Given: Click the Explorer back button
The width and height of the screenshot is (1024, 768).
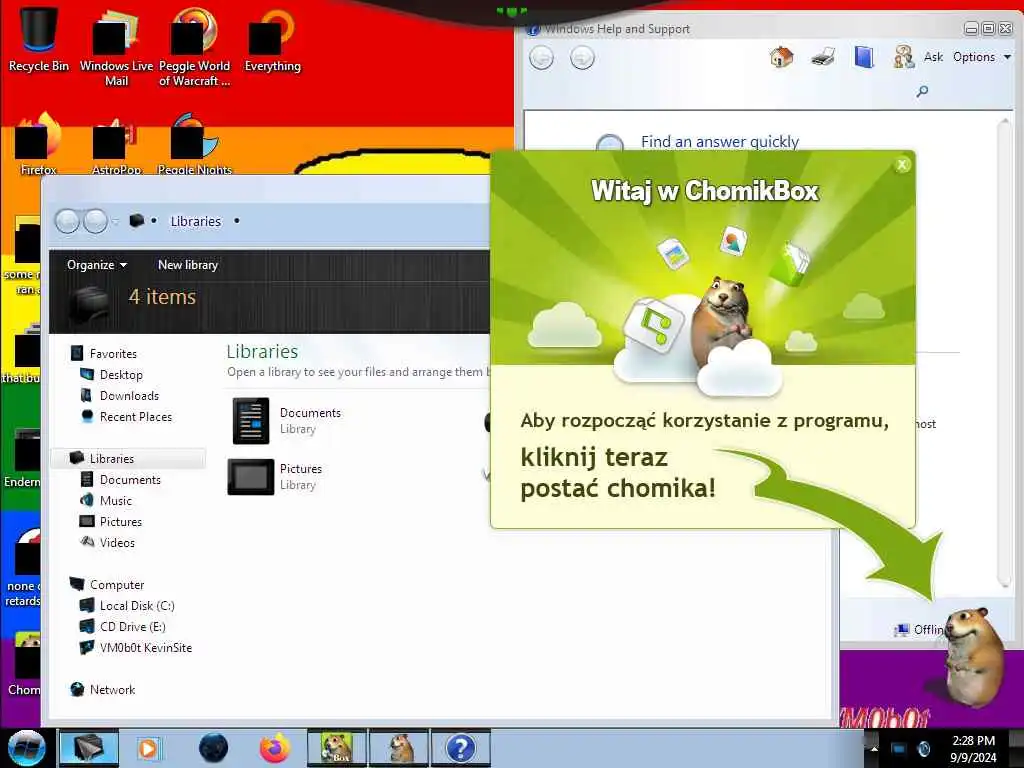Looking at the screenshot, I should coord(67,221).
